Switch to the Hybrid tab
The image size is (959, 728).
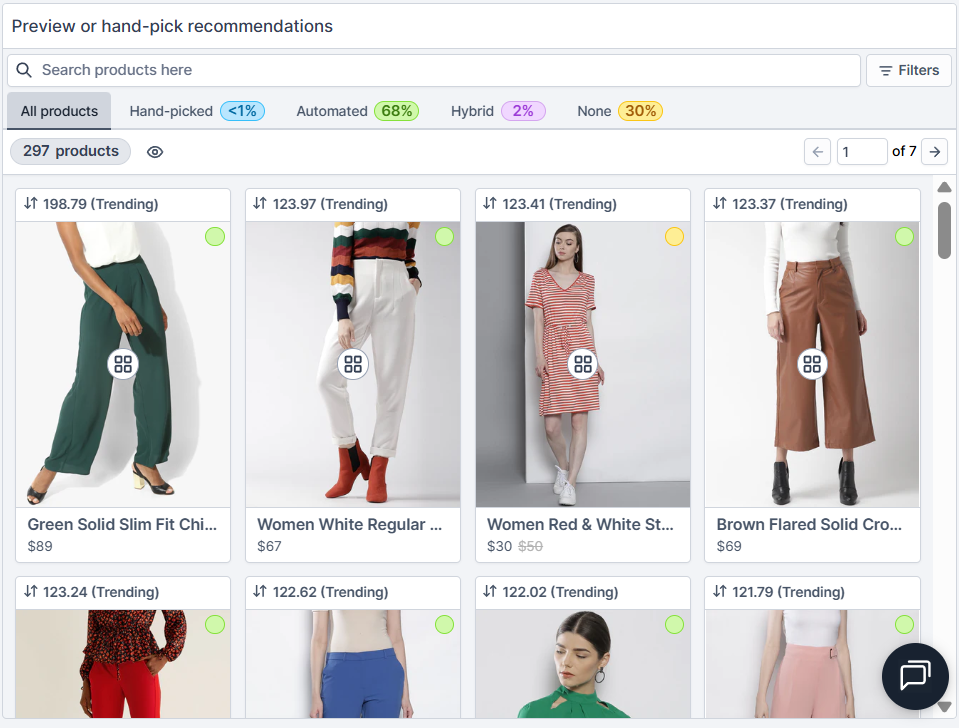pyautogui.click(x=498, y=111)
